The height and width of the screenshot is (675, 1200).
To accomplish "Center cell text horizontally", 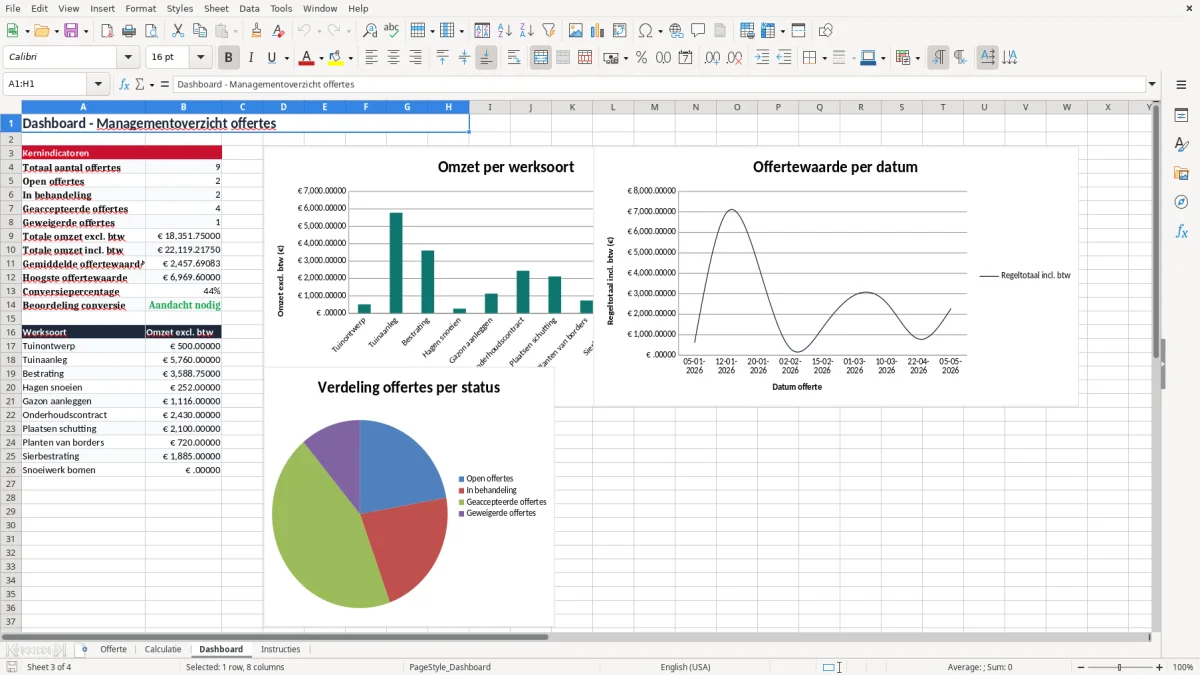I will click(394, 58).
